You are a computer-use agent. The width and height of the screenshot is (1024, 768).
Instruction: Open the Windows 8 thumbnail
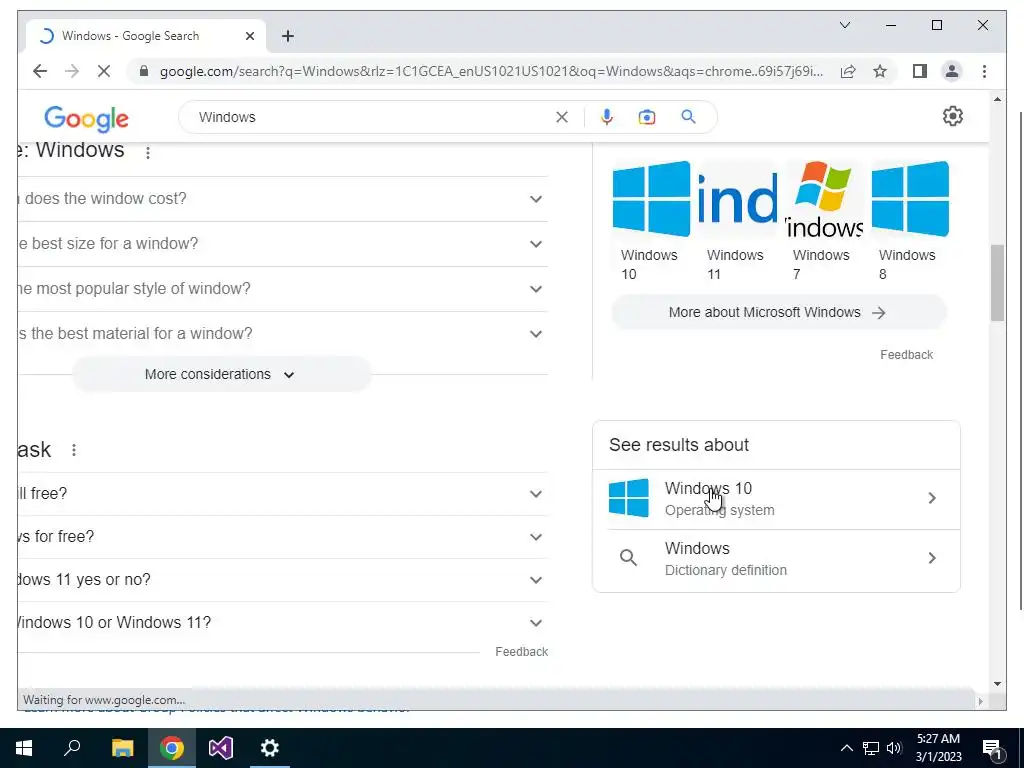tap(910, 221)
